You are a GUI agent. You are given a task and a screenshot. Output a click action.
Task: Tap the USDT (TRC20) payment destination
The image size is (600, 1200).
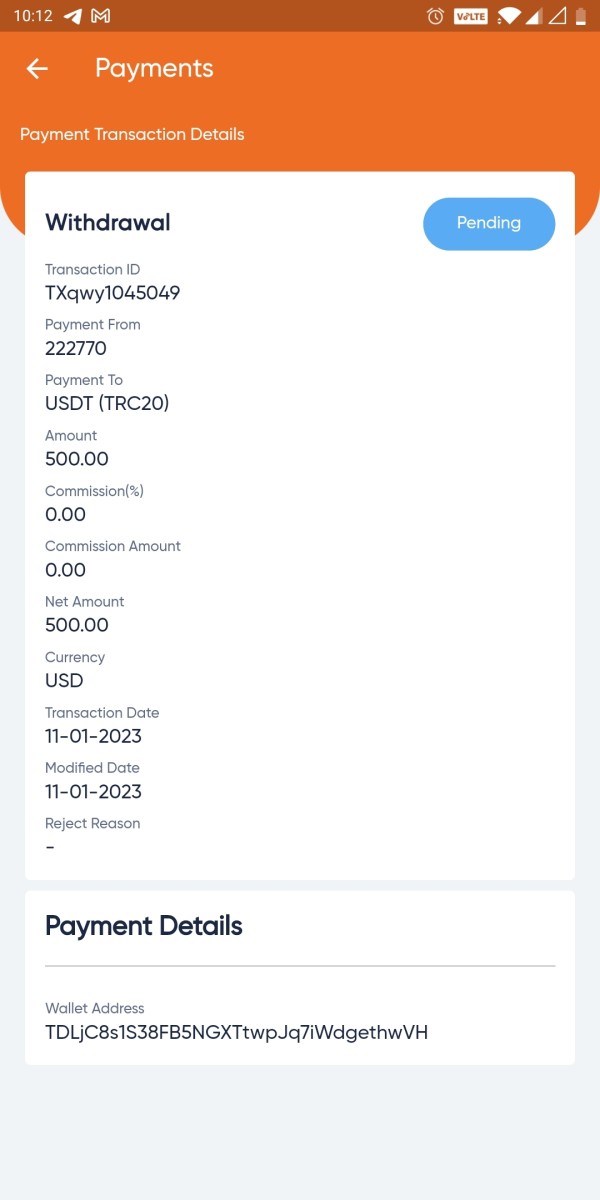coord(107,404)
